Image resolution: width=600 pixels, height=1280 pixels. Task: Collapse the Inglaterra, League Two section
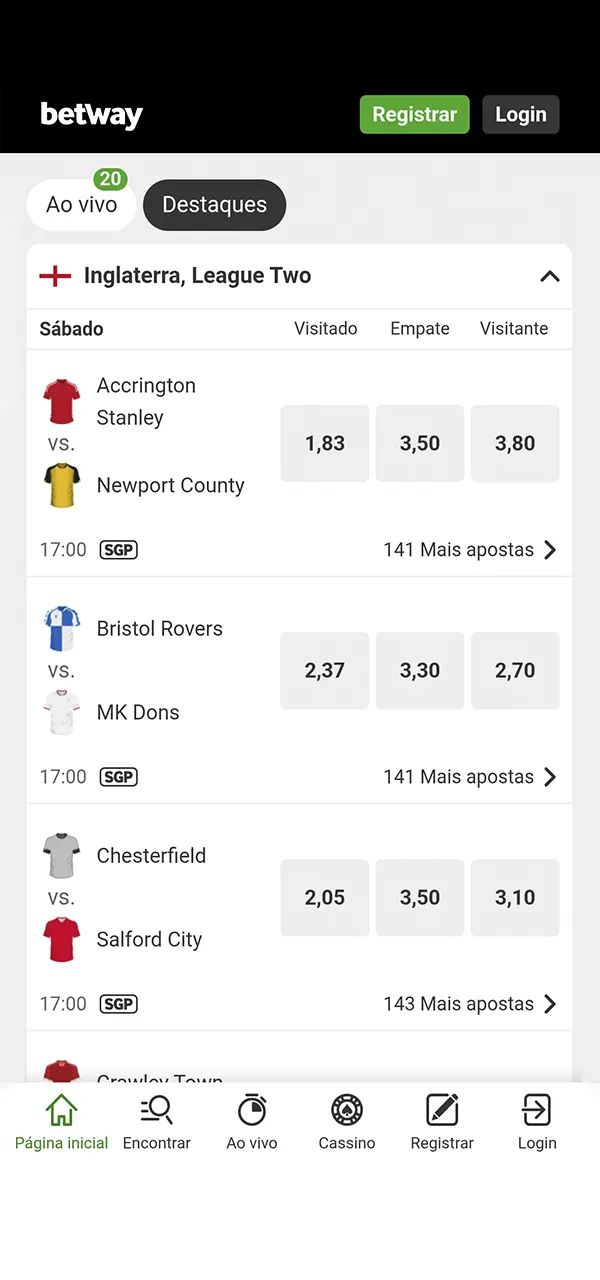549,276
